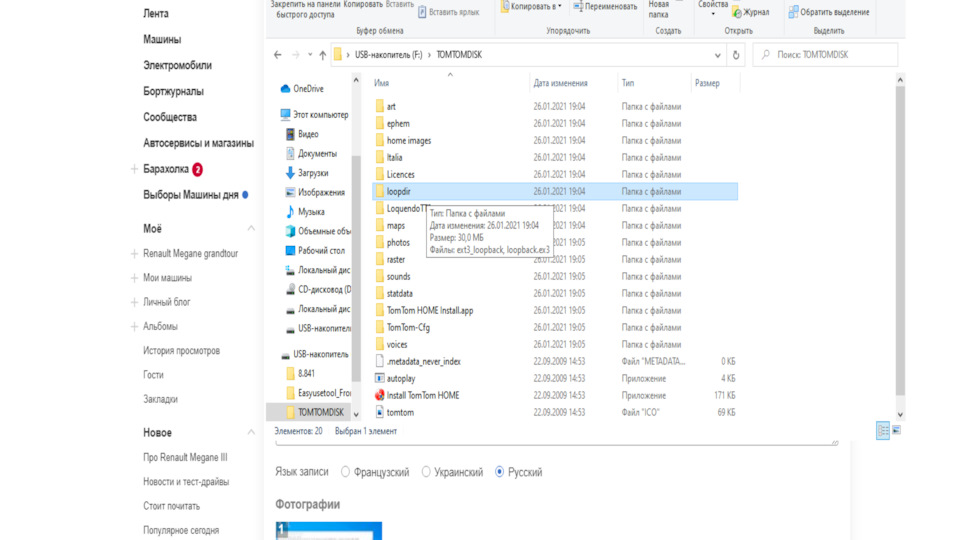The height and width of the screenshot is (540, 960).
Task: Open the OneDrive item in navigation pane
Action: point(302,89)
